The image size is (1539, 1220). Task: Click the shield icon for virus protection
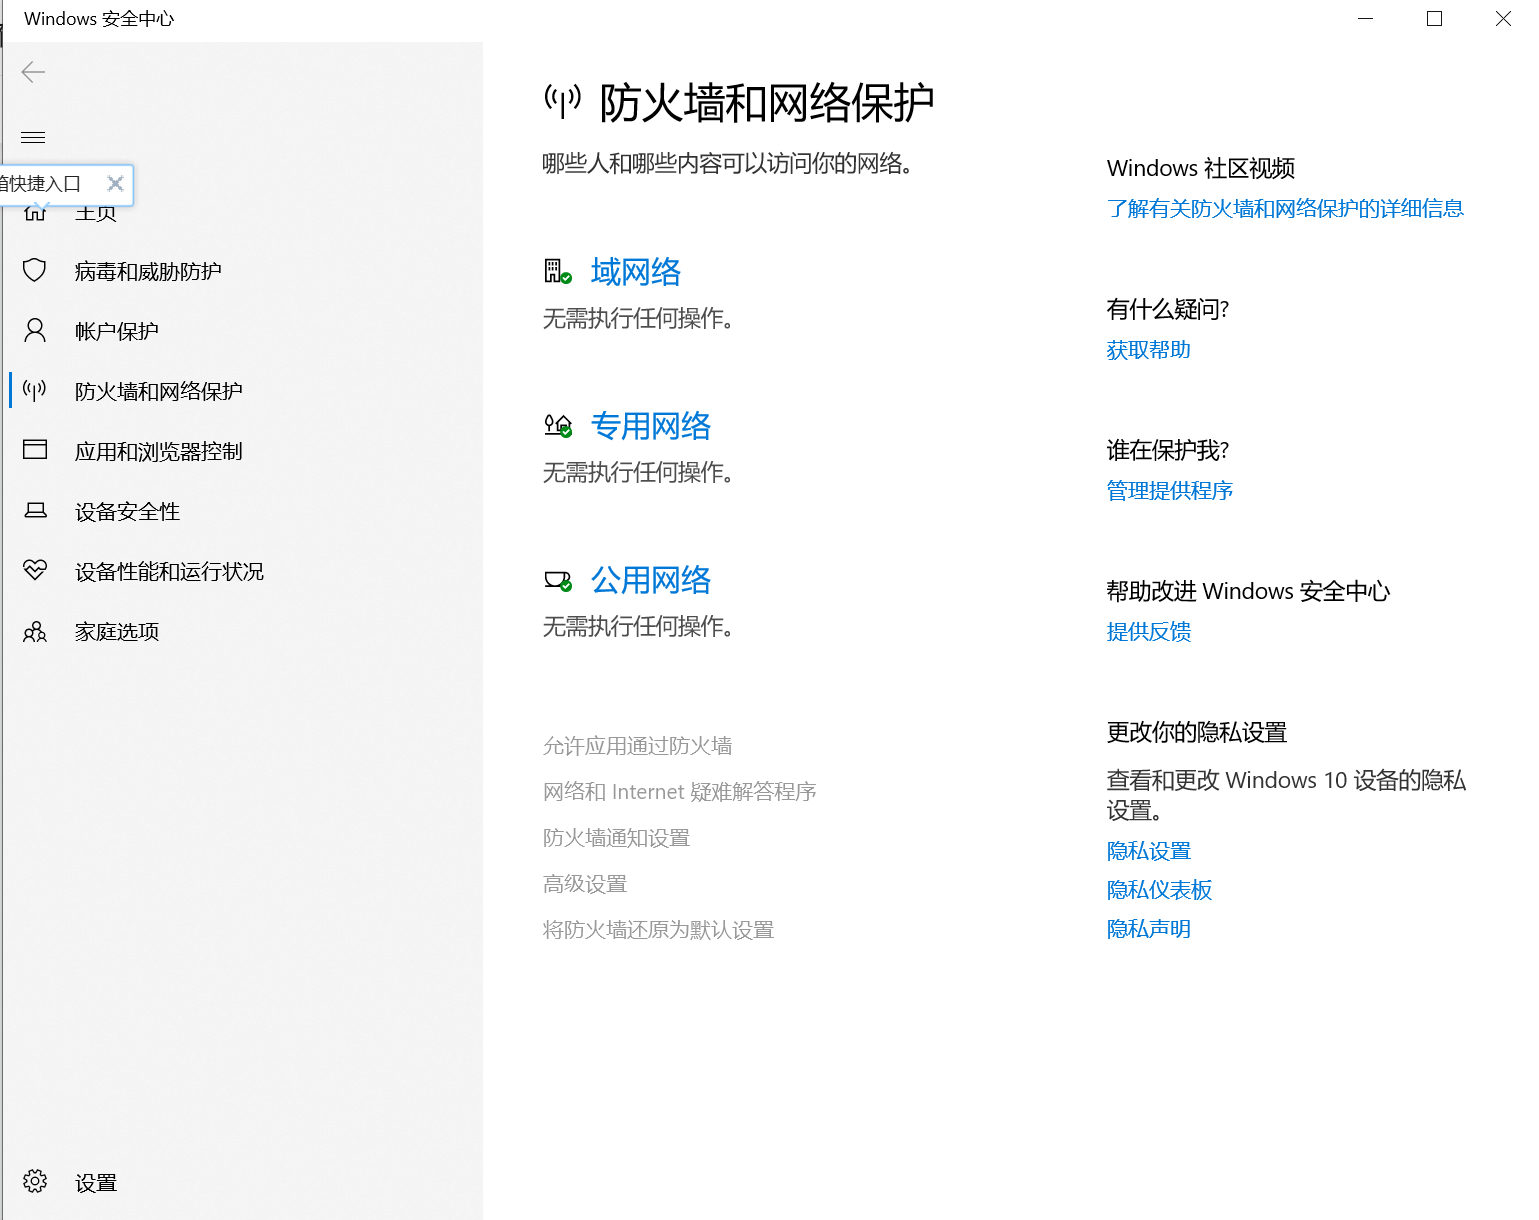[x=35, y=270]
